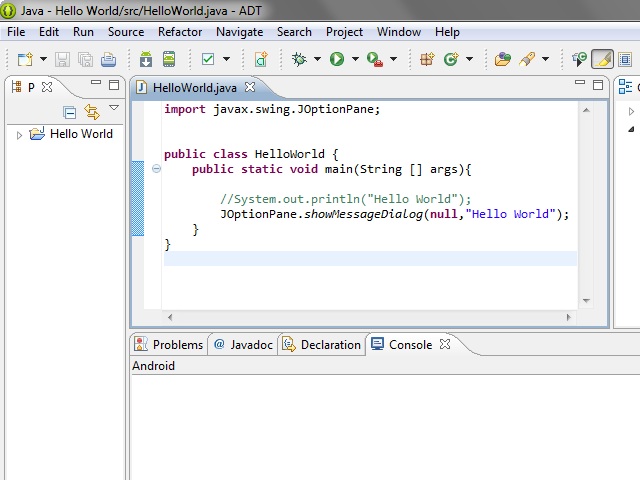Image resolution: width=640 pixels, height=480 pixels.
Task: Toggle Mark Occurrences highlighter button
Action: pyautogui.click(x=602, y=60)
